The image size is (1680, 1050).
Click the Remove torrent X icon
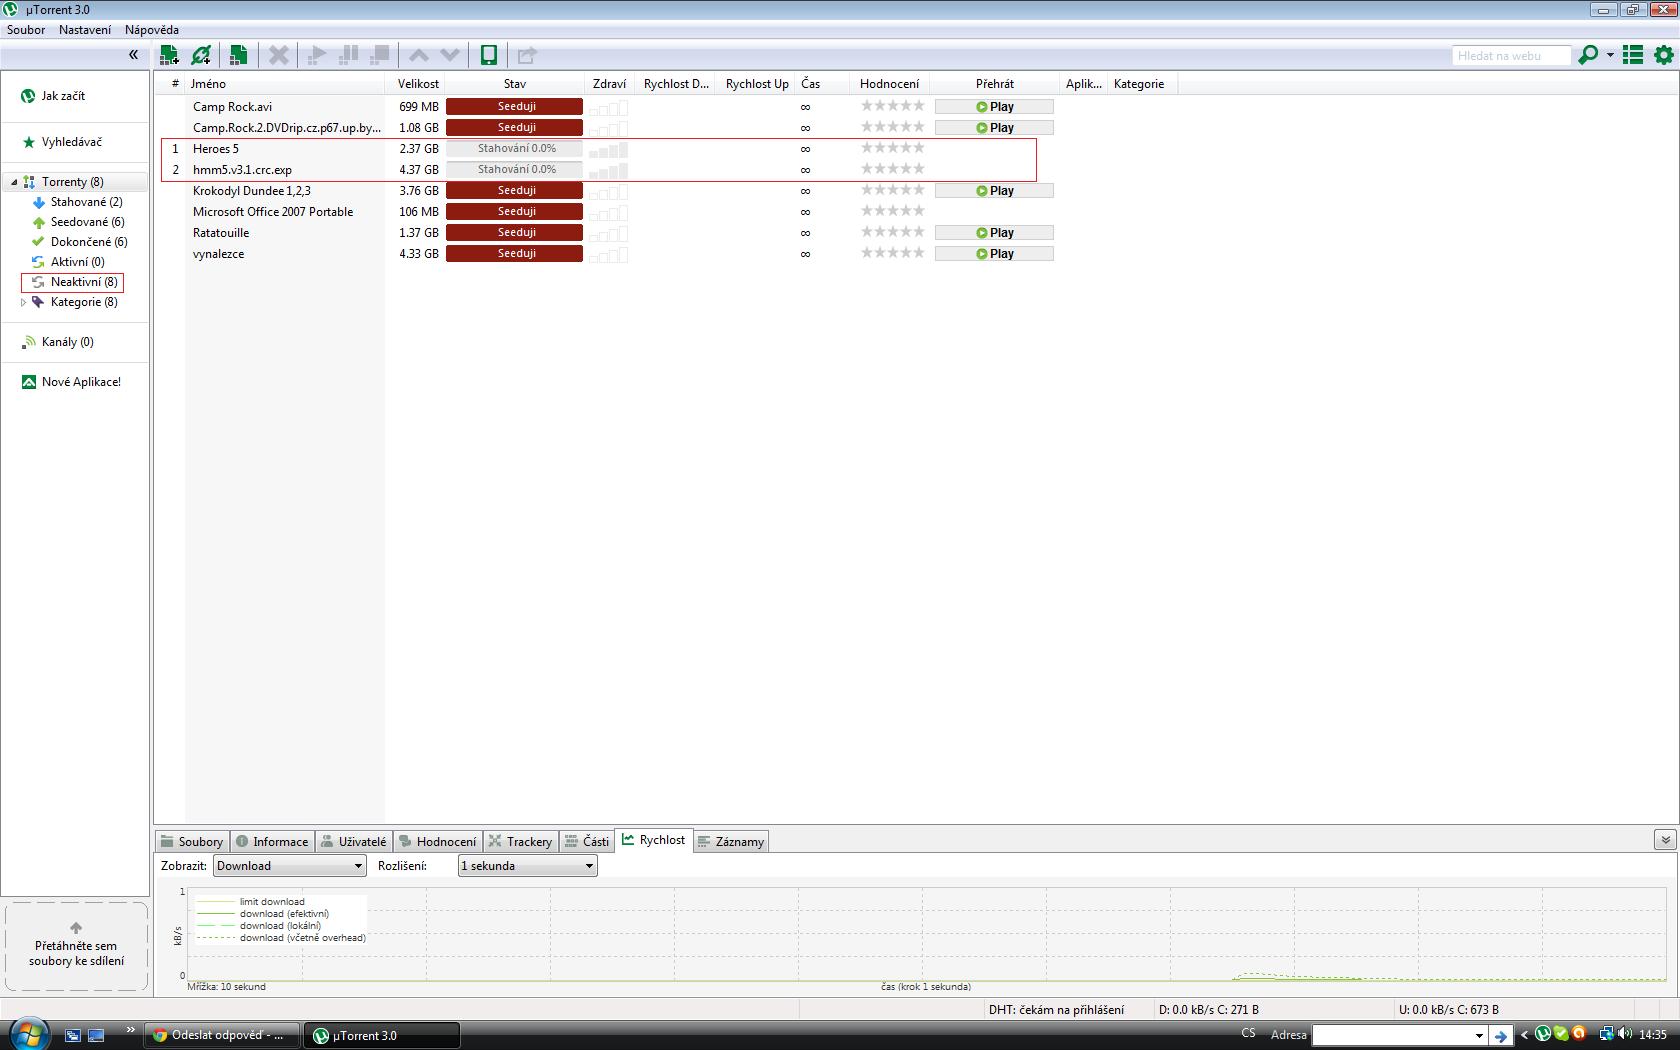[279, 55]
